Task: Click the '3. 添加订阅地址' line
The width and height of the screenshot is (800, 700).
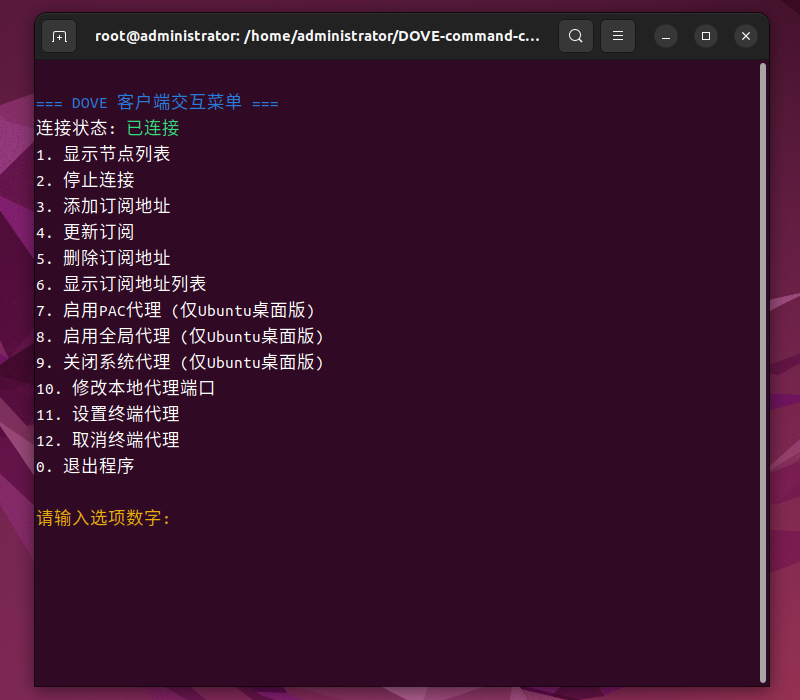Action: [x=103, y=206]
